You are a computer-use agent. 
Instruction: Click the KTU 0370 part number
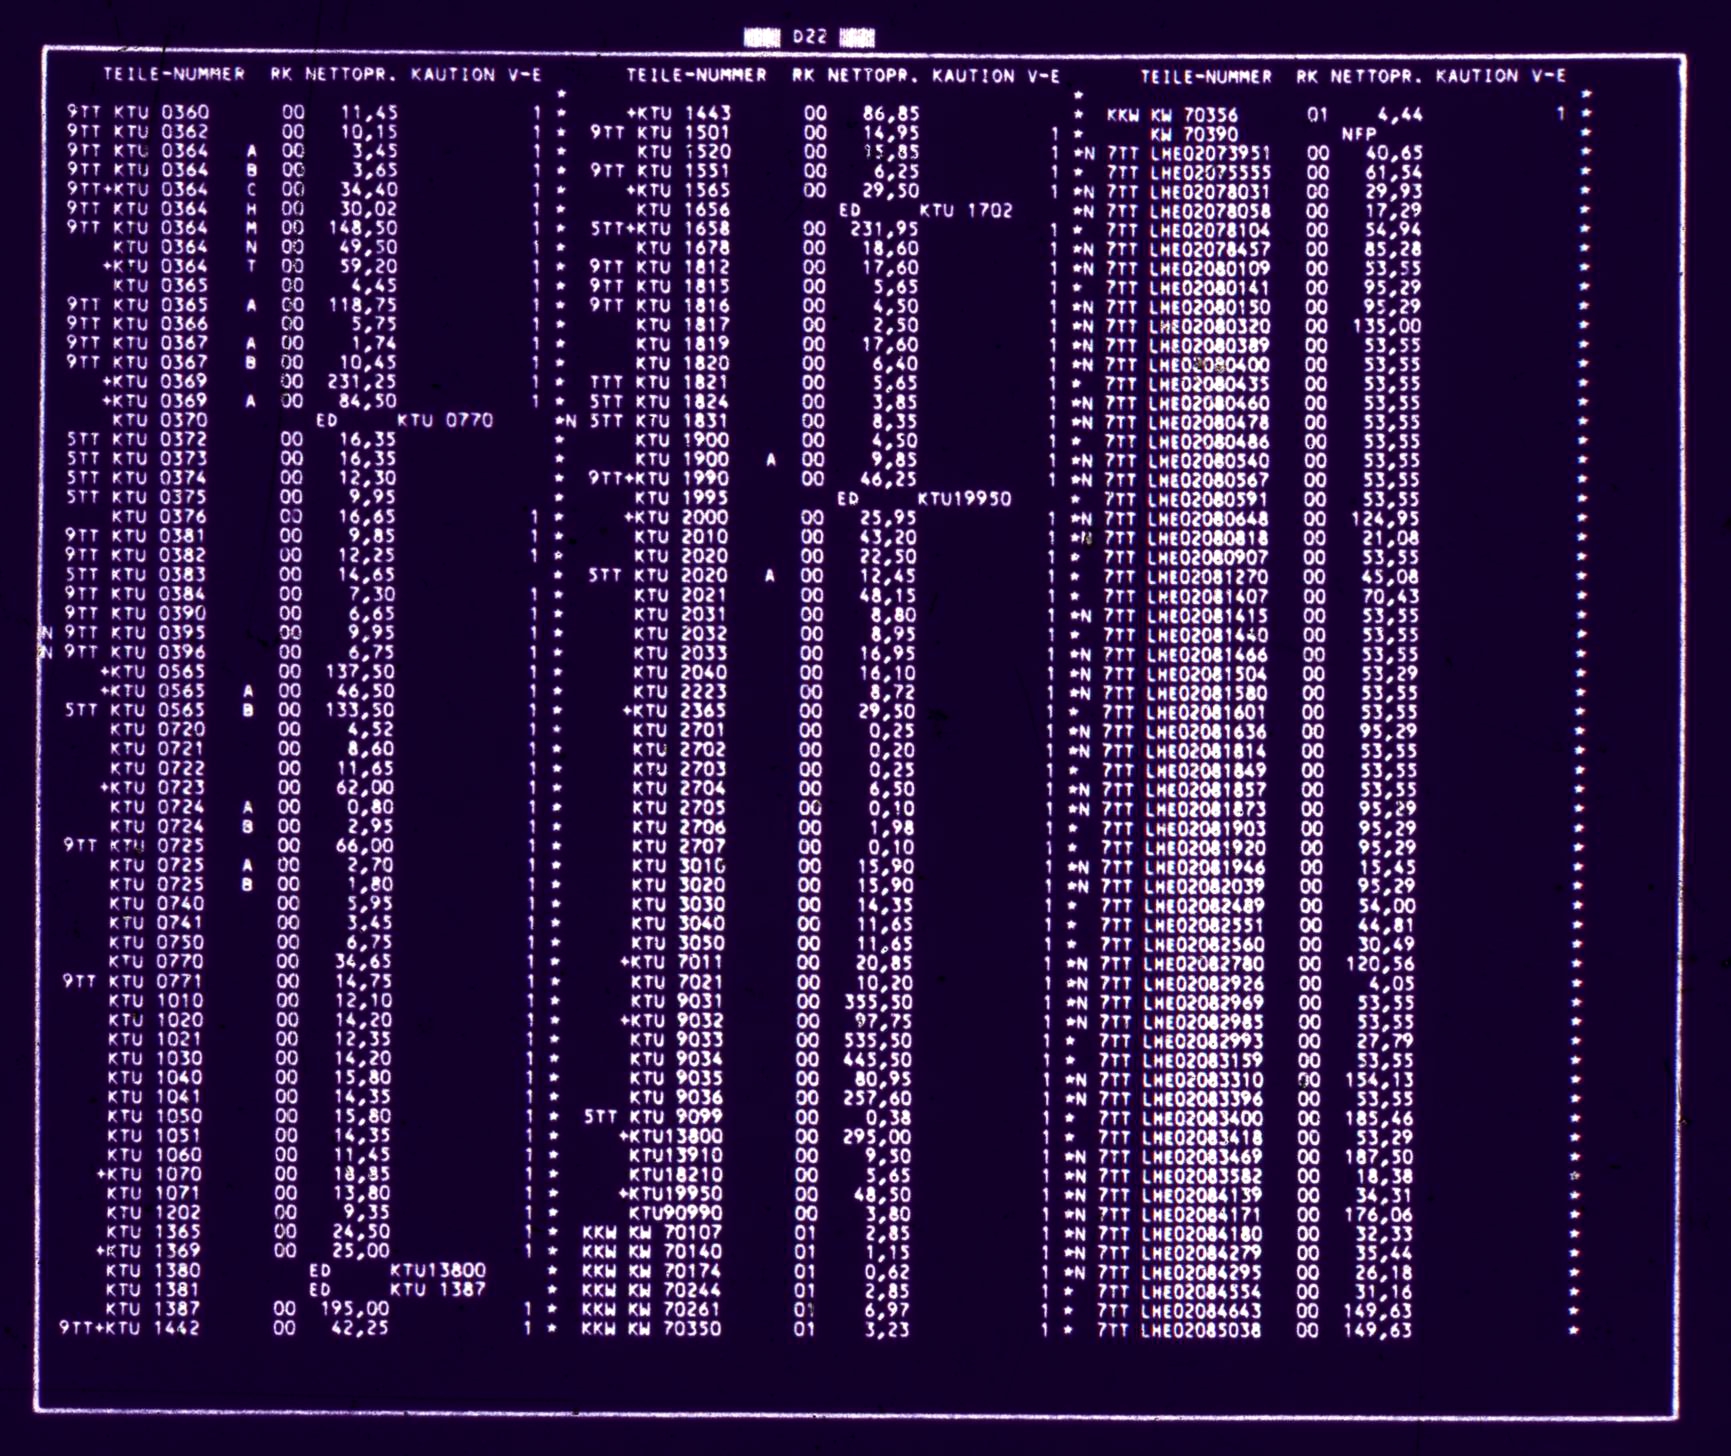pos(160,420)
